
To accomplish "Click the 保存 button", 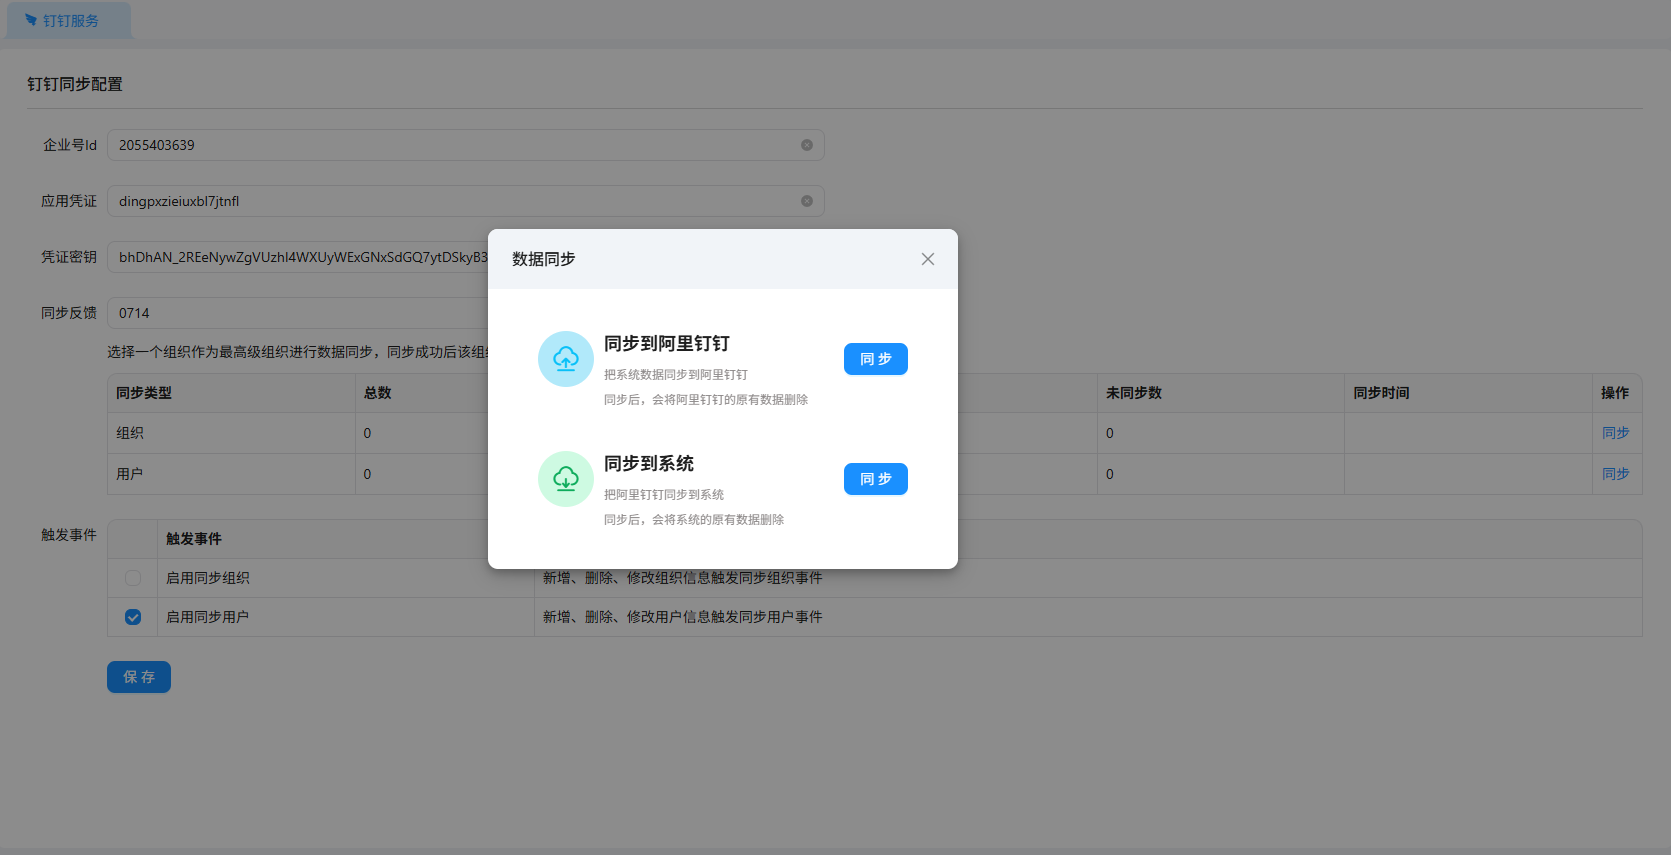I will [139, 677].
